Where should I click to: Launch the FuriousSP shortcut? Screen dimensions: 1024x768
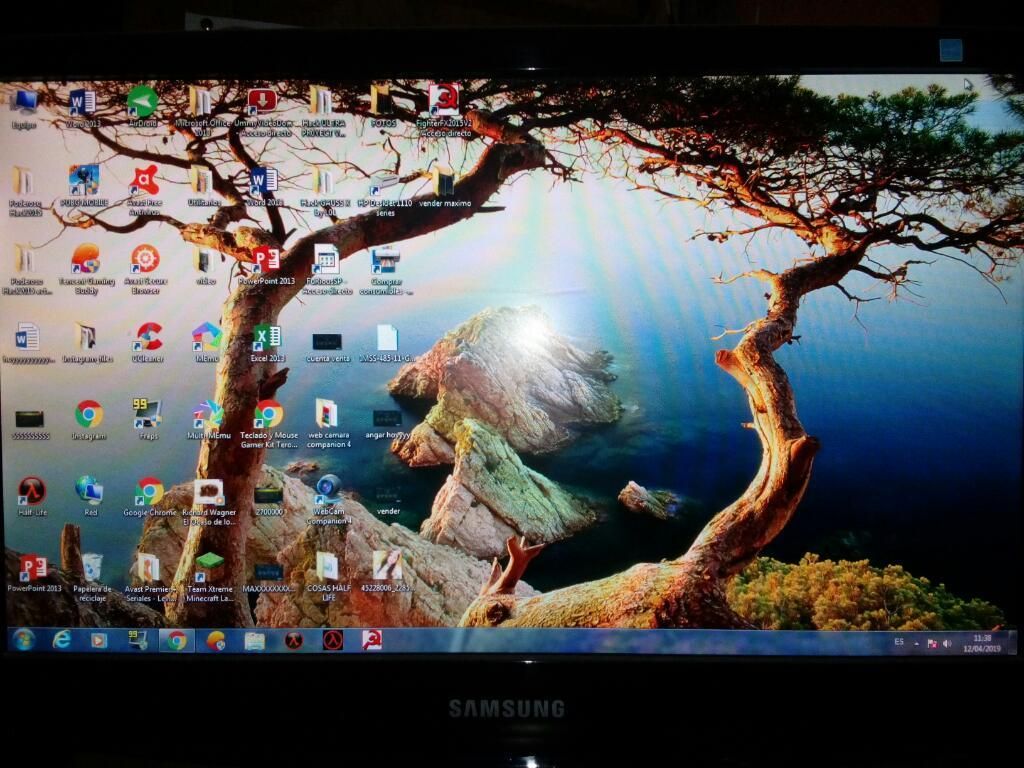[327, 268]
